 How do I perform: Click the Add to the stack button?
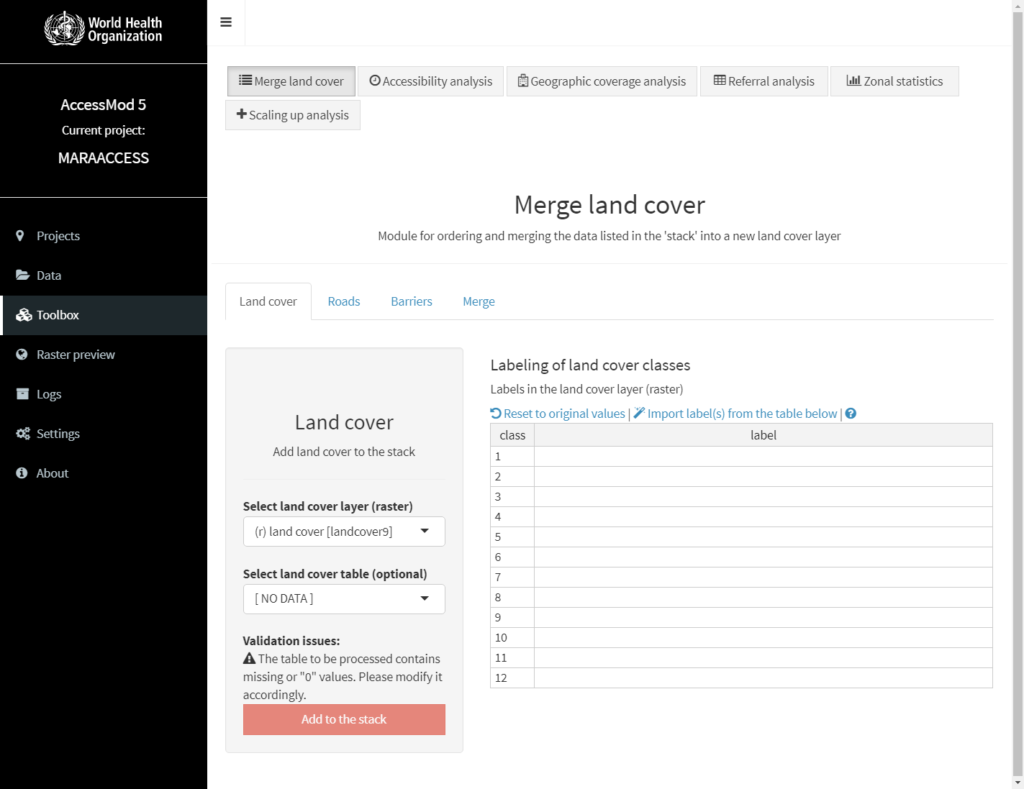pyautogui.click(x=344, y=719)
